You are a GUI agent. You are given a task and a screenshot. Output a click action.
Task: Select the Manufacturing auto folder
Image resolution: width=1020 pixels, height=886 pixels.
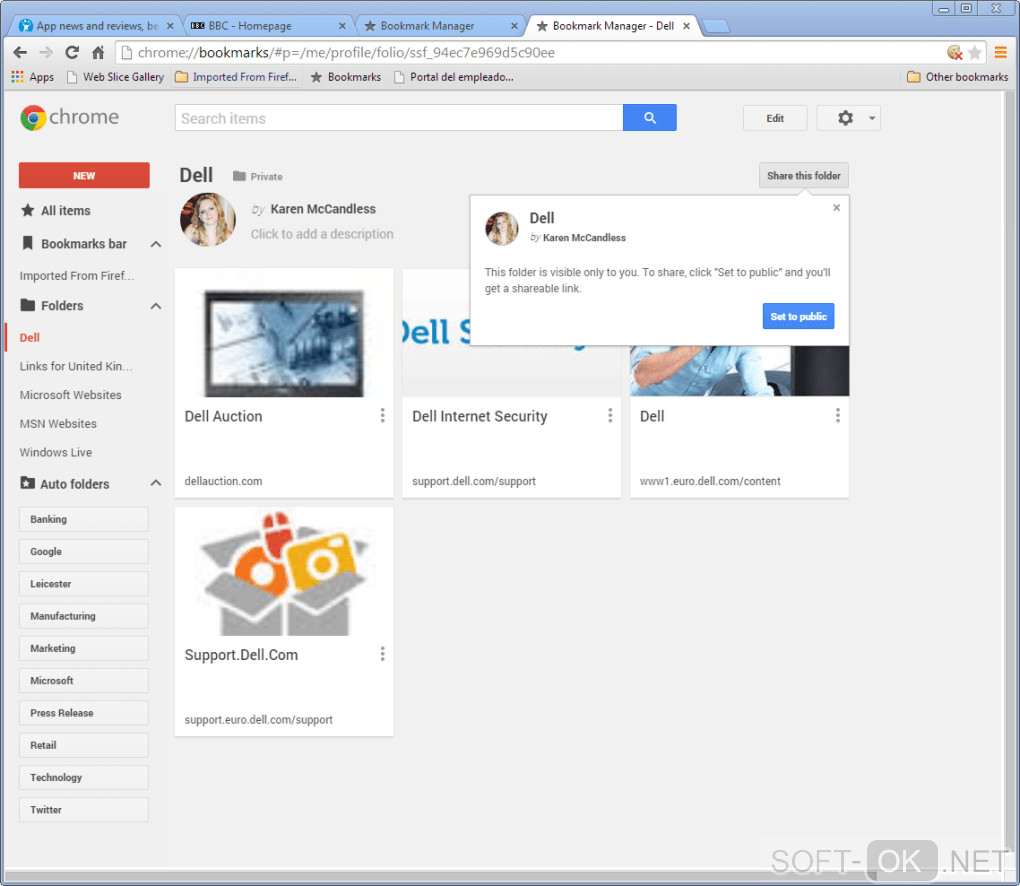pos(84,616)
